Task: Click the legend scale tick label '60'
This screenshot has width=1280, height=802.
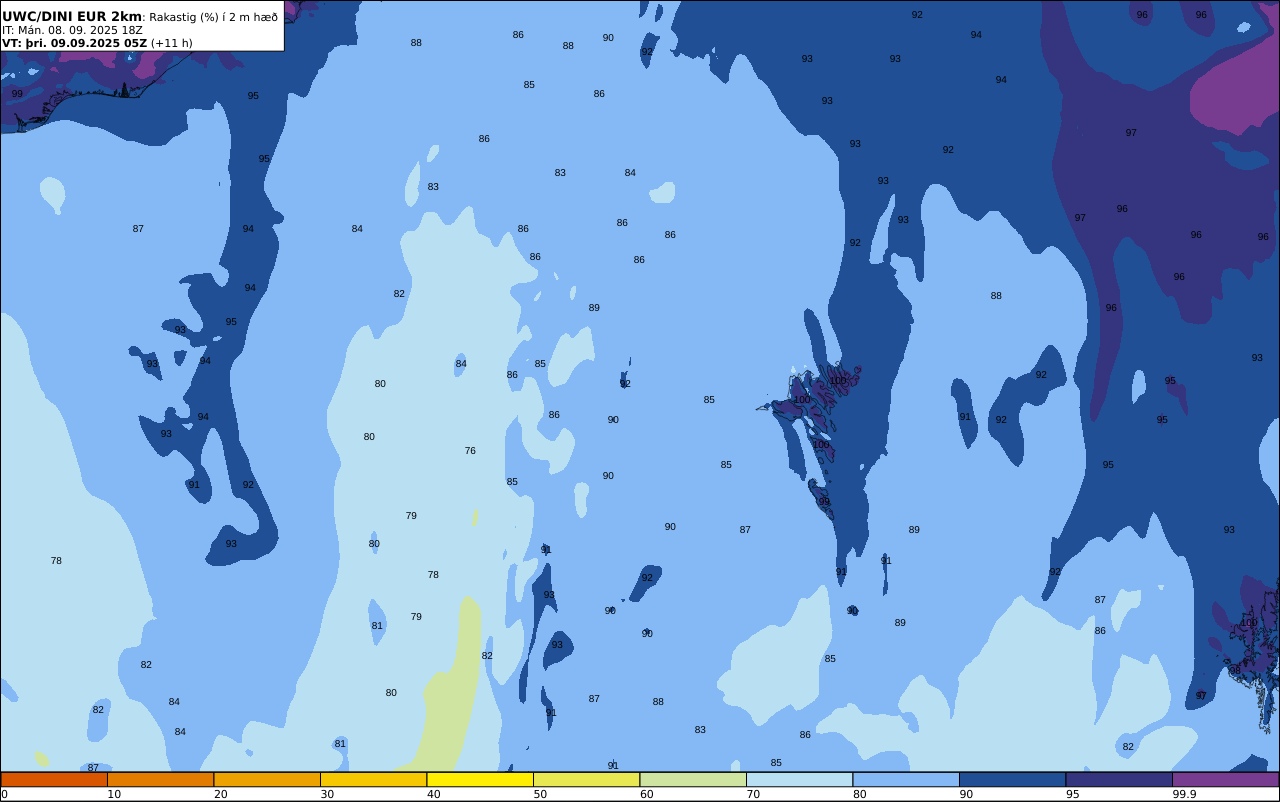Action: click(x=647, y=794)
